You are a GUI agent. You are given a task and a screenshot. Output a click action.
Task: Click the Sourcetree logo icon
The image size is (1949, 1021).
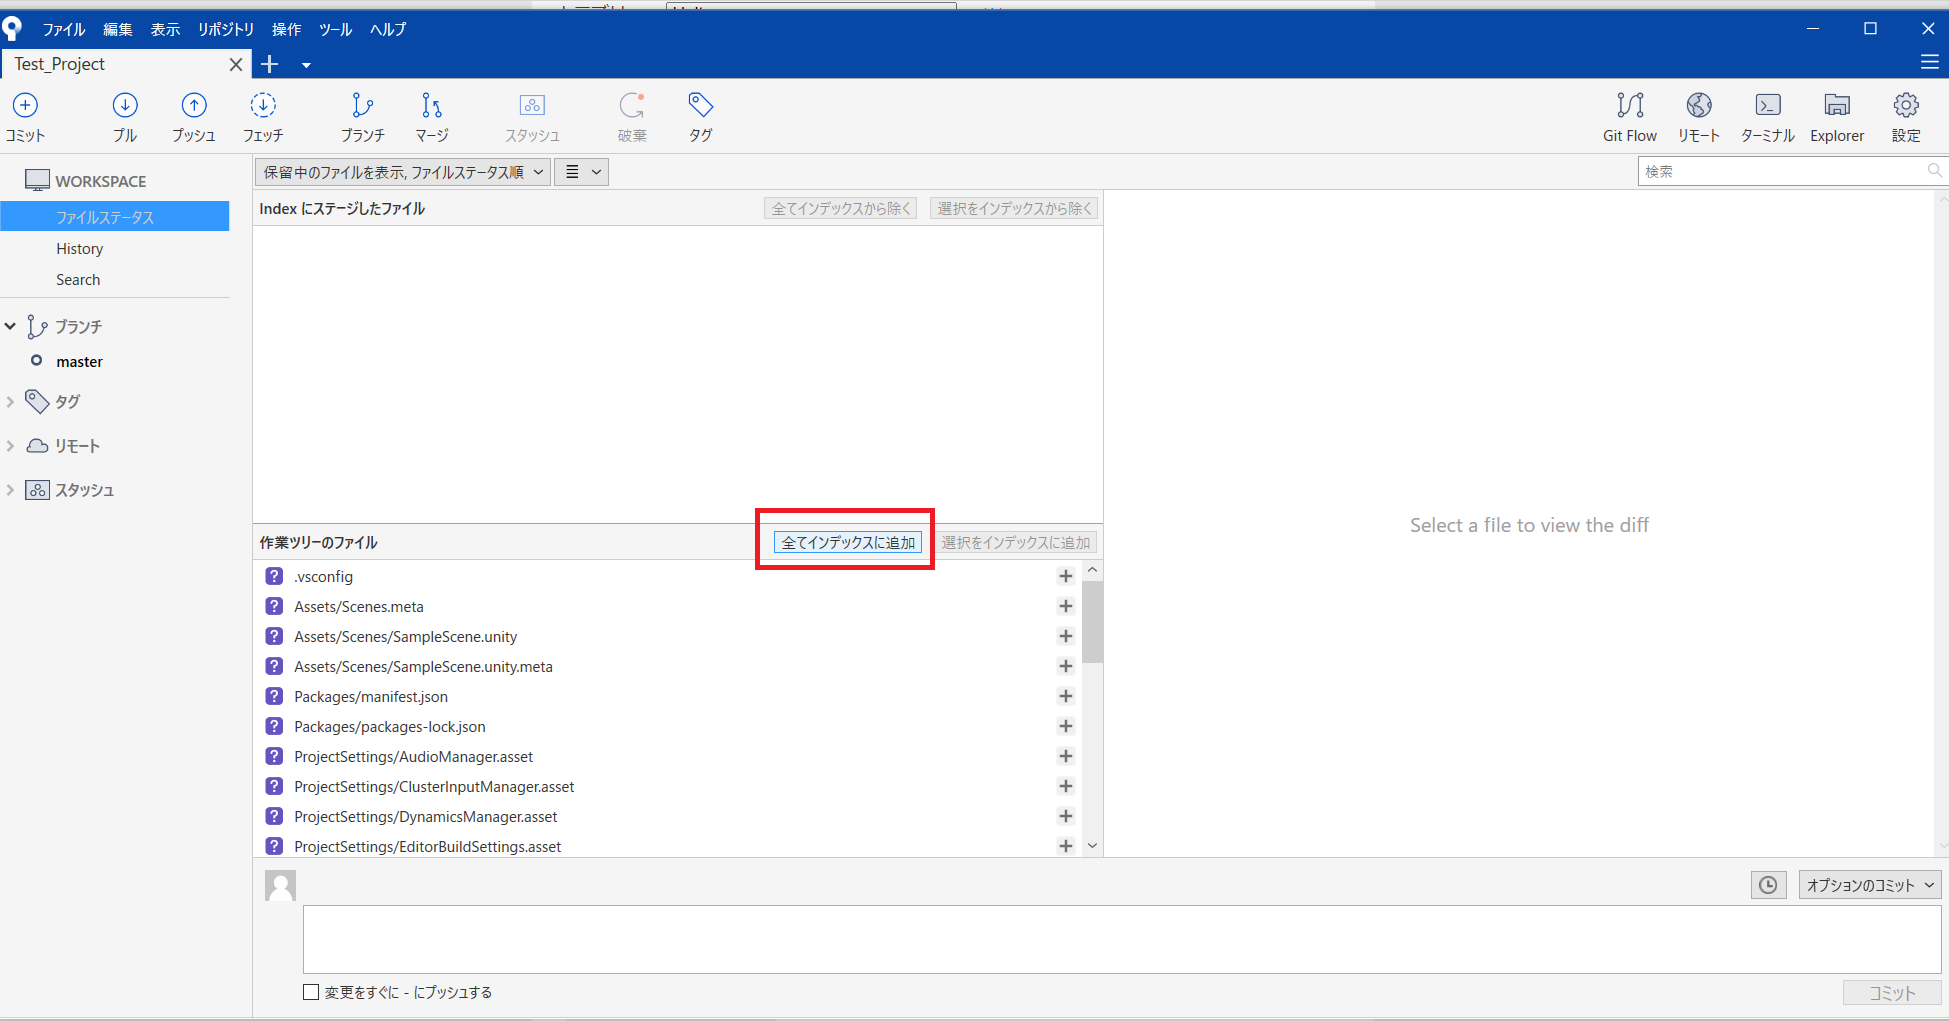[x=13, y=29]
